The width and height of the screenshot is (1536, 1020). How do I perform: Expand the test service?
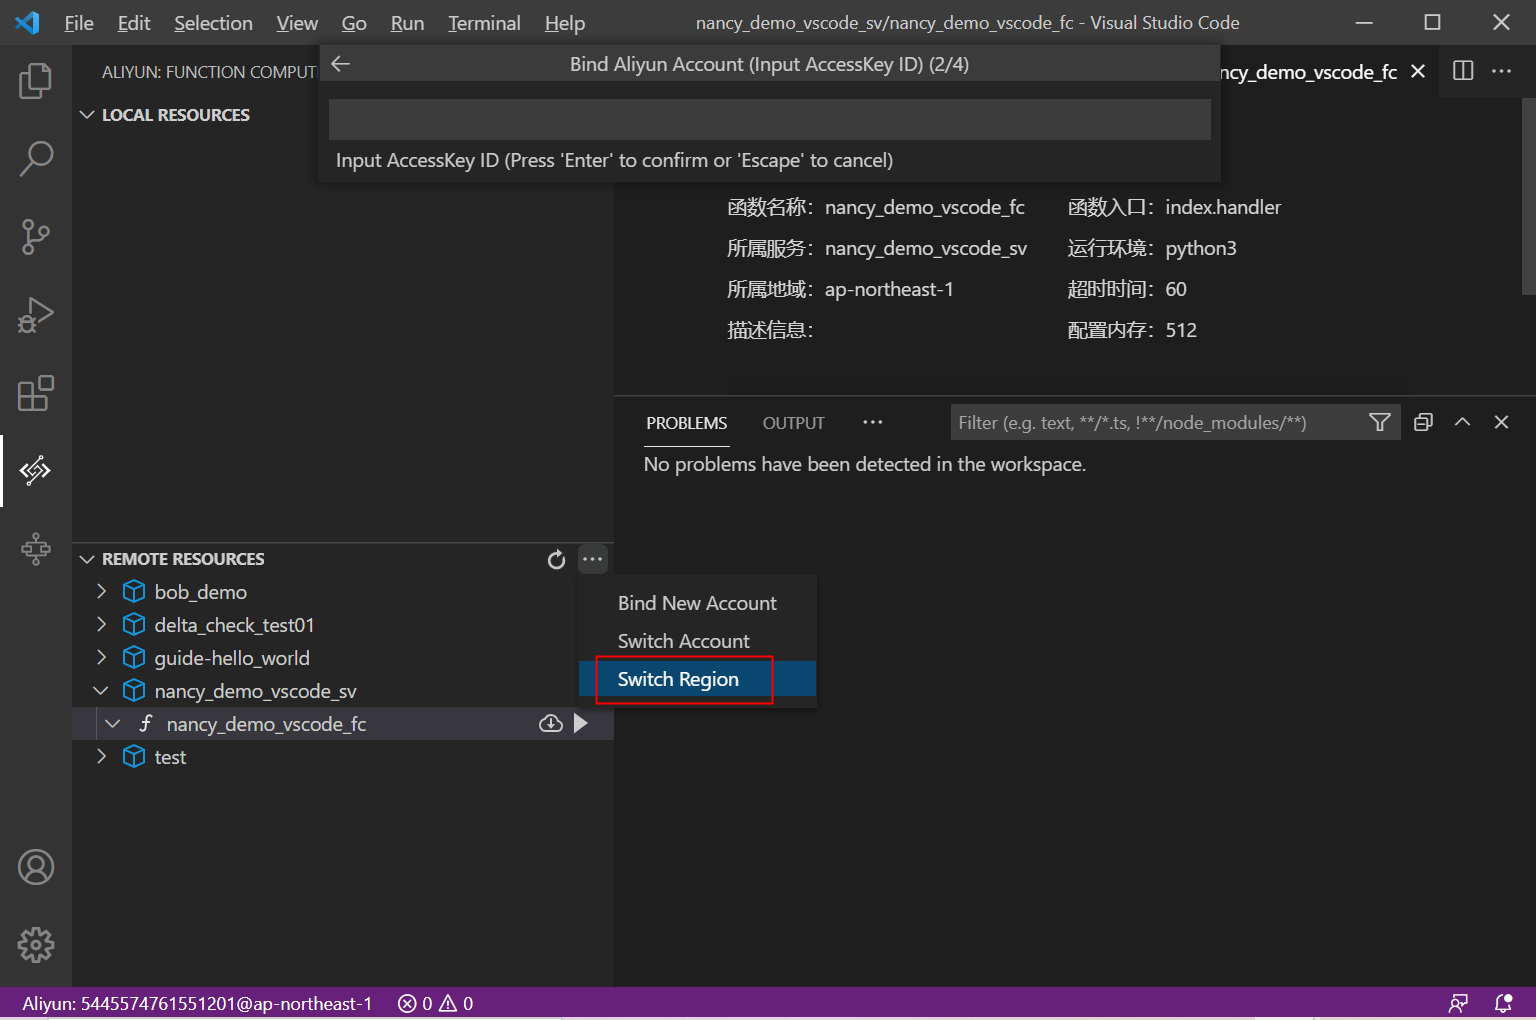pos(101,756)
